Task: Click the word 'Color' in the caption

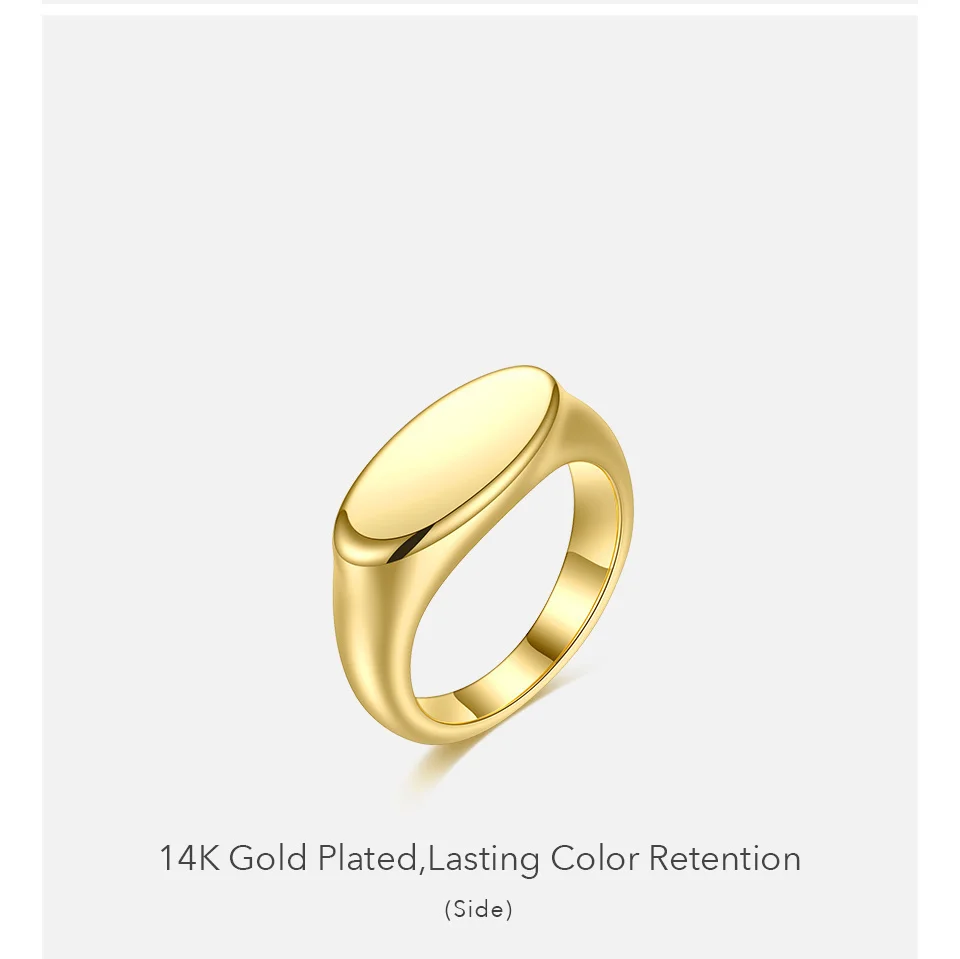Action: tap(594, 858)
